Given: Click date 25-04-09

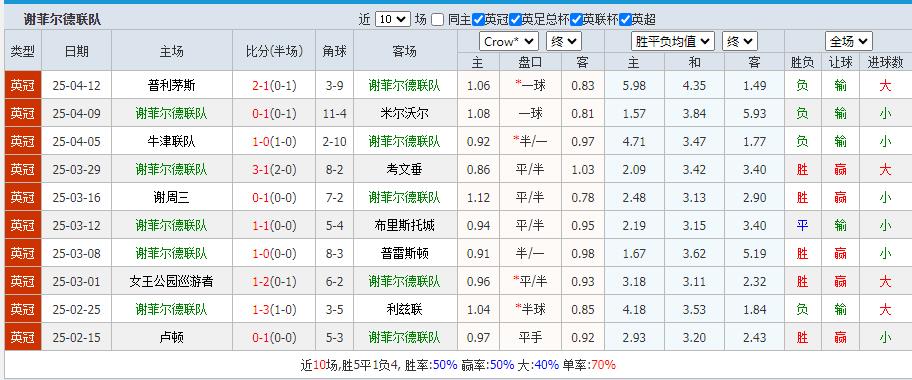Looking at the screenshot, I should 76,113.
